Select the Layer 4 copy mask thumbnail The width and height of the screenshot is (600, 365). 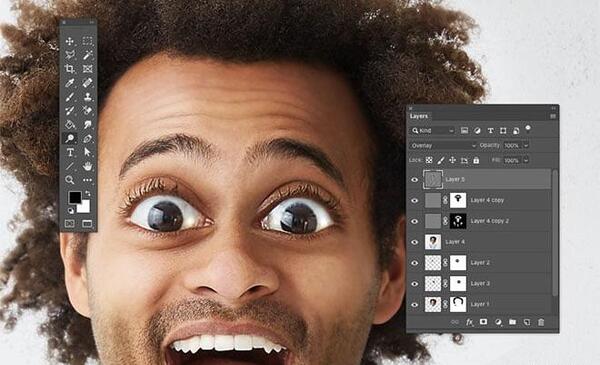(458, 200)
